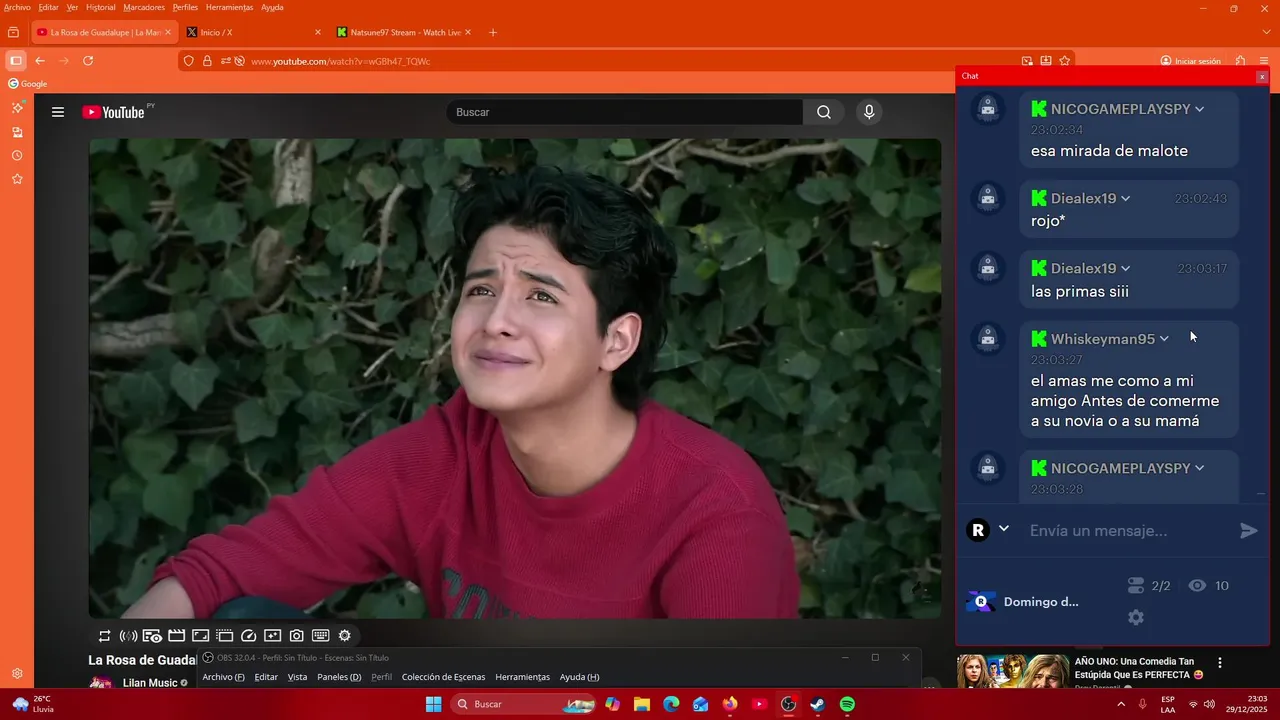
Task: Switch to the Natsune97 Stream tab
Action: 404,32
